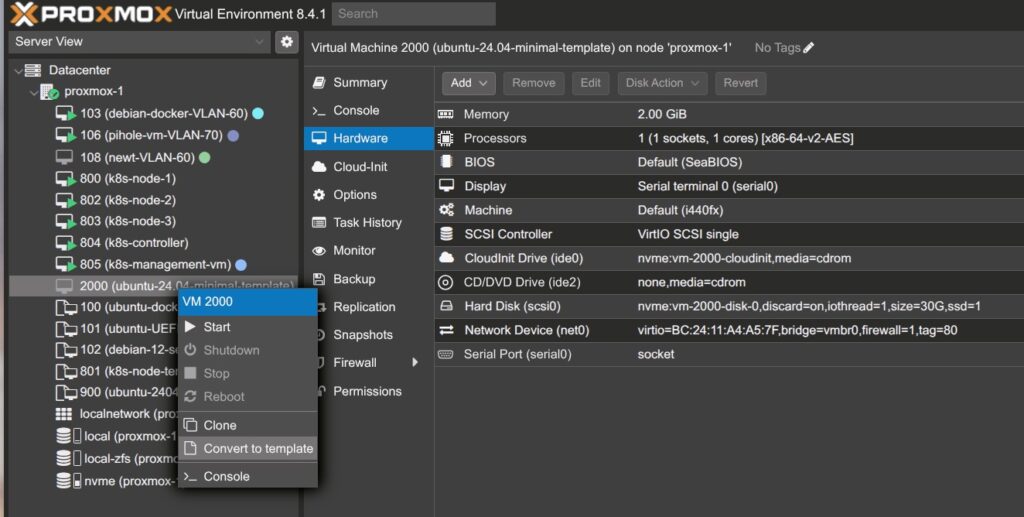
Task: Collapse the proxmox-1 node arrow
Action: point(34,92)
